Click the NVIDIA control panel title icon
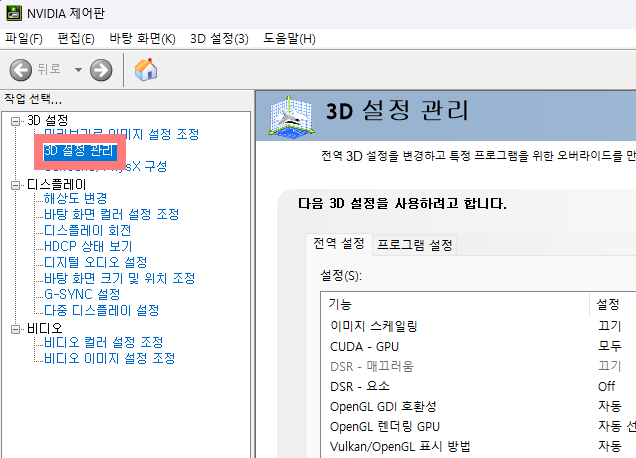This screenshot has width=636, height=458. point(14,13)
